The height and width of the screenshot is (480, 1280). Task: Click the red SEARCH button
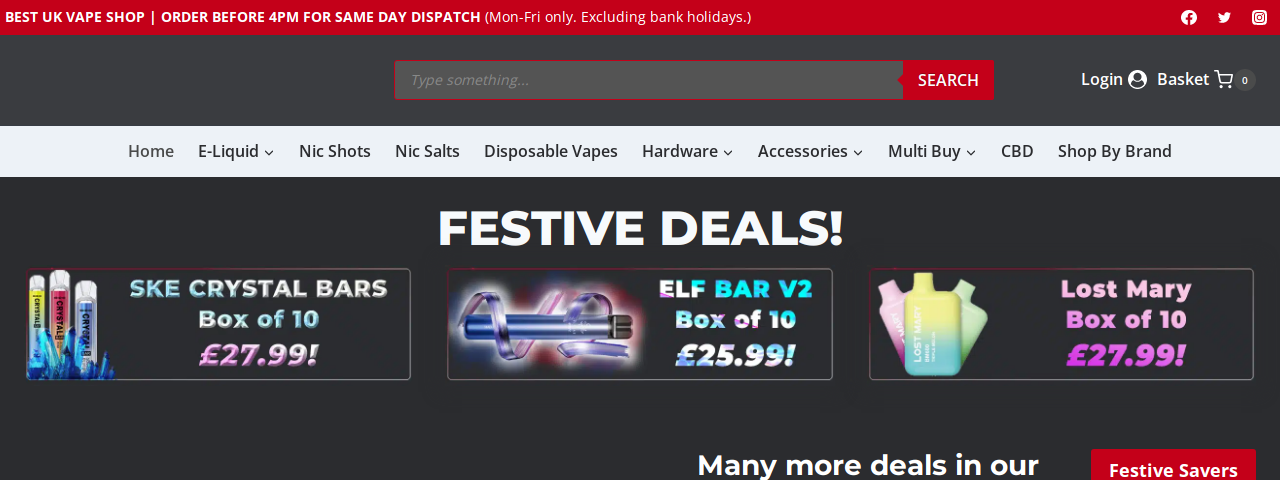[x=948, y=80]
